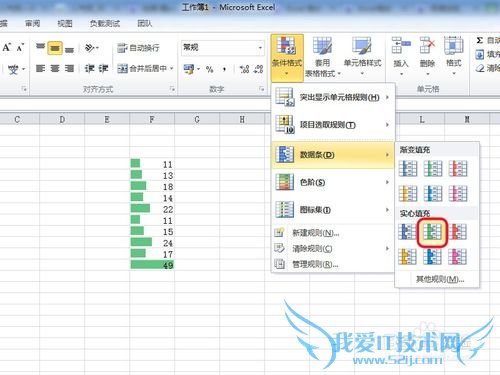Image resolution: width=500 pixels, height=375 pixels.
Task: Click the top align icon
Action: [41, 48]
